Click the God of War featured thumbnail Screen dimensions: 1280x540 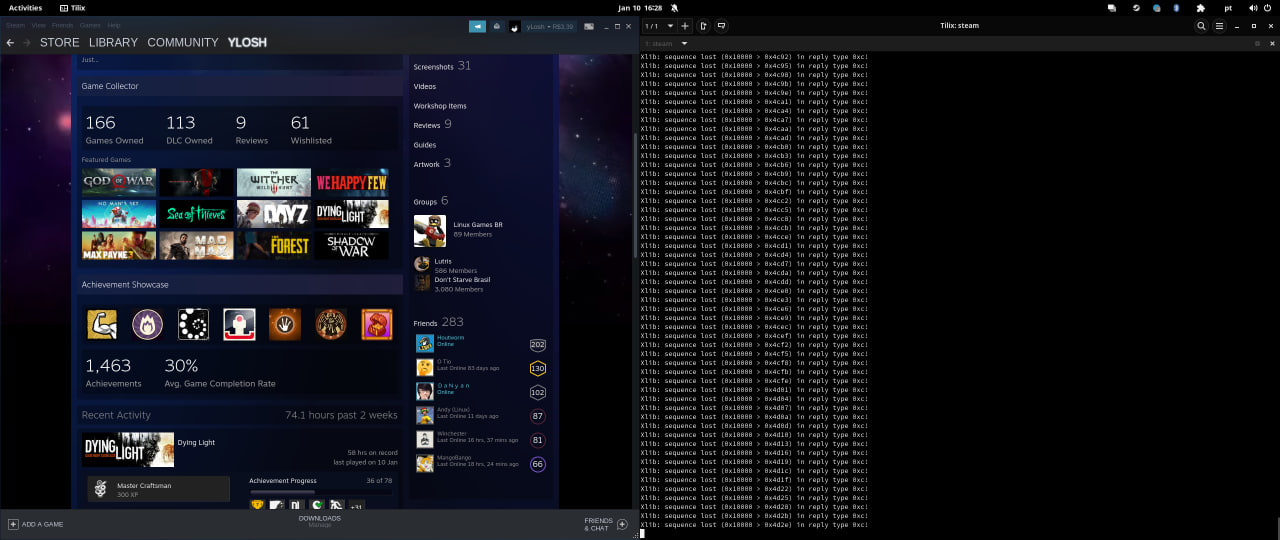119,182
